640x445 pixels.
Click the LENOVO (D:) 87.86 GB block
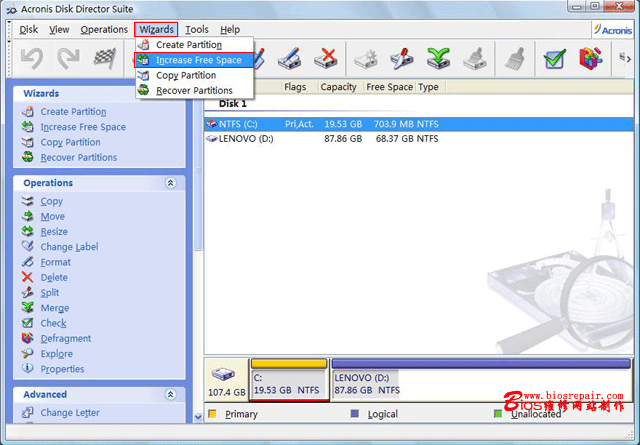[481, 380]
